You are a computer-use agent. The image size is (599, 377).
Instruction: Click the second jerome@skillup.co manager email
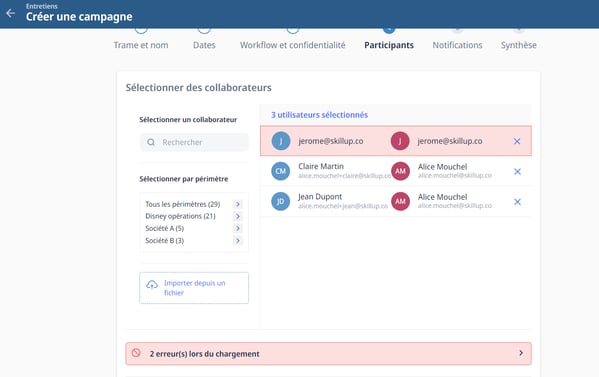pyautogui.click(x=450, y=141)
